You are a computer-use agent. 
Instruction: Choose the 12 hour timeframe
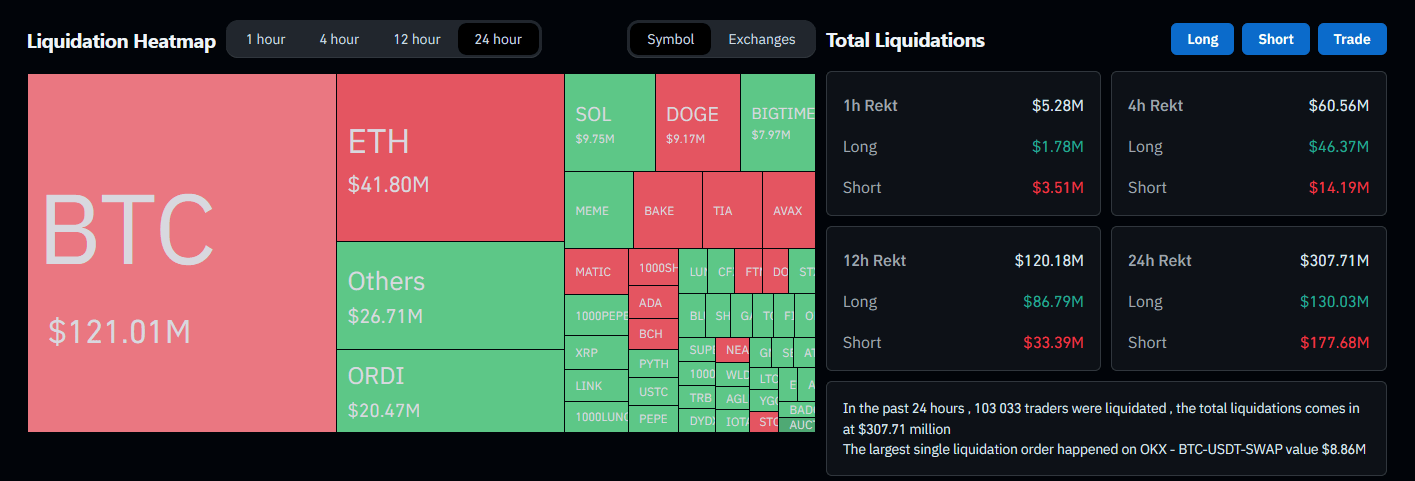(416, 39)
